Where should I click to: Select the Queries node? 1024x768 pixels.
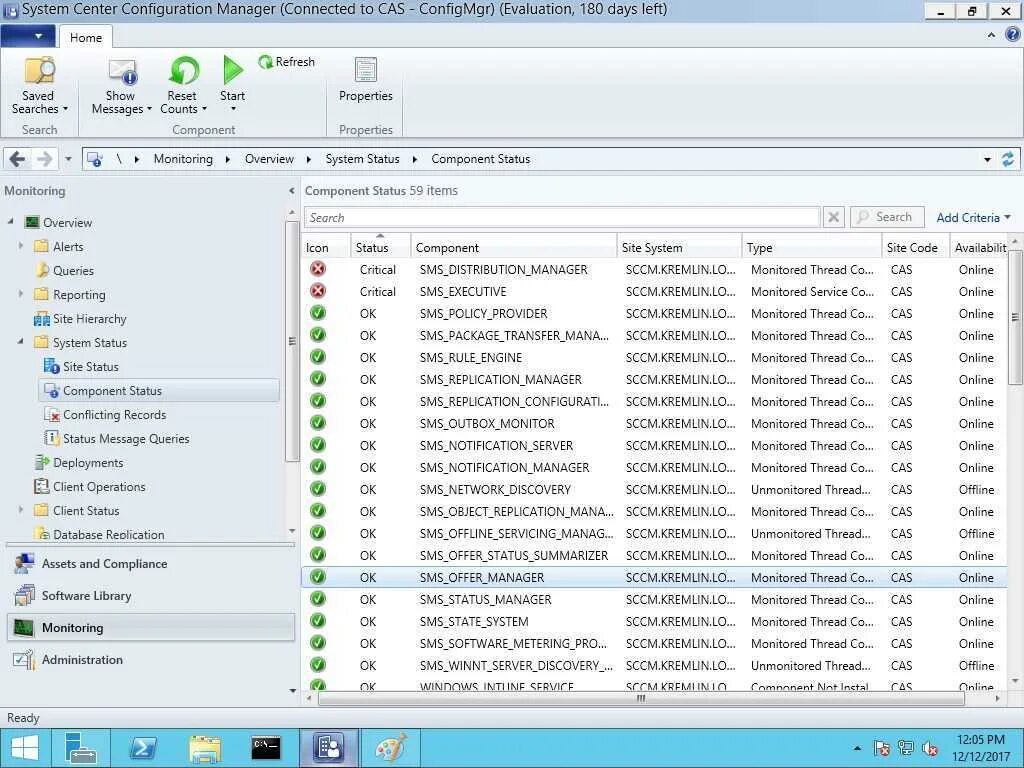click(x=73, y=270)
